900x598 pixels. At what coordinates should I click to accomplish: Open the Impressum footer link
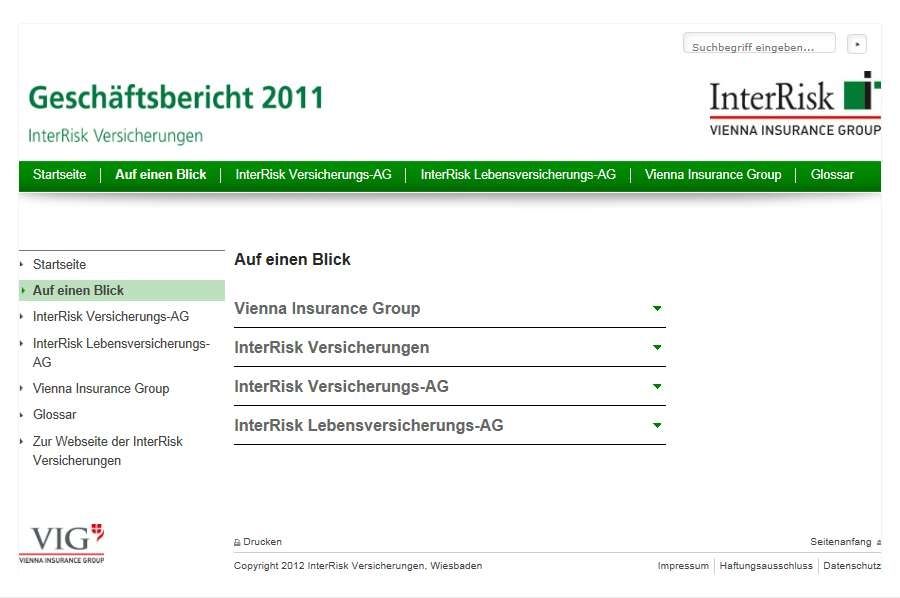point(683,566)
